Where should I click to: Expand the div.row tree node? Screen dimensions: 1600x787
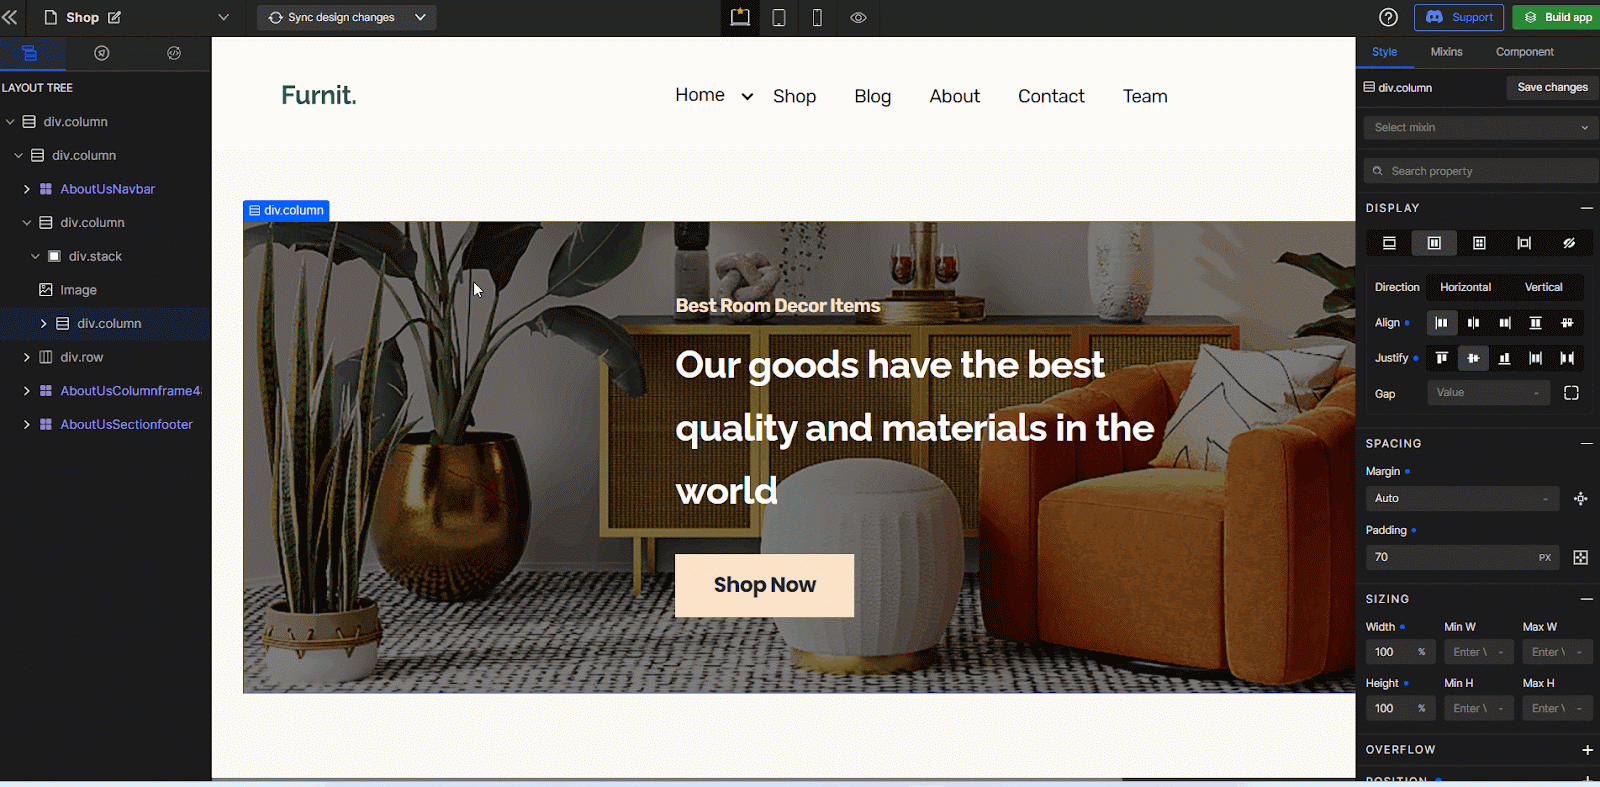coord(27,357)
